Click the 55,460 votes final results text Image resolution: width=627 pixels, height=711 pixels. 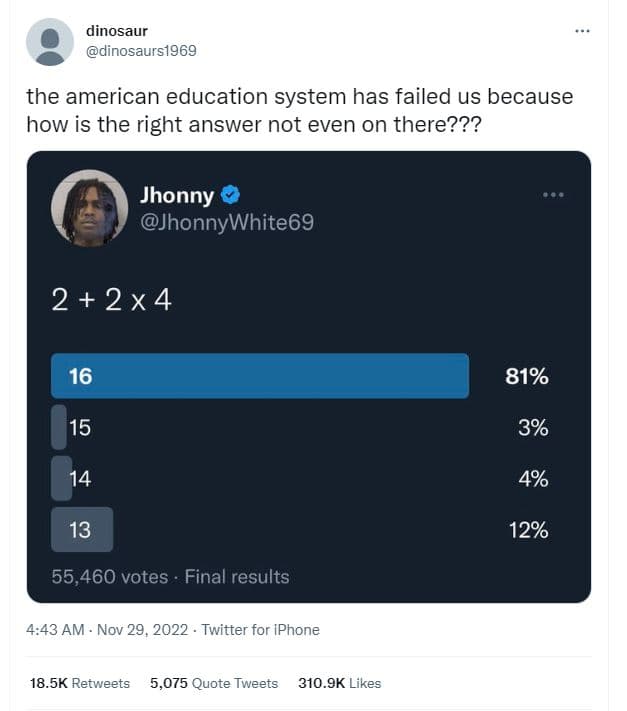click(x=170, y=577)
